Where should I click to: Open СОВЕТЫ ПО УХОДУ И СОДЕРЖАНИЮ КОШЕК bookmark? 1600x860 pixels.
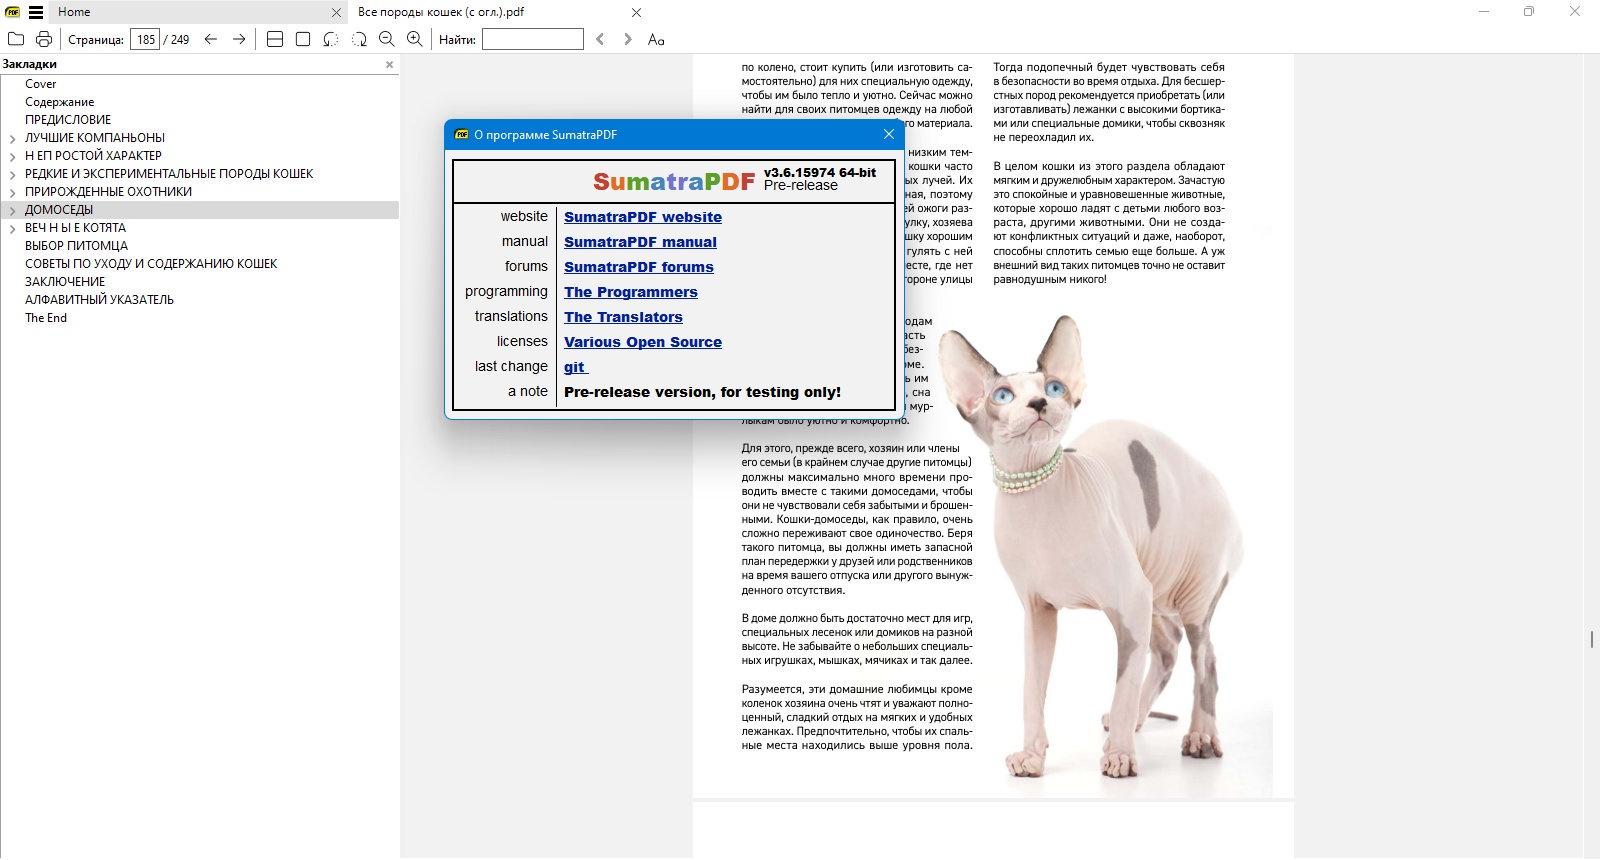click(x=151, y=264)
